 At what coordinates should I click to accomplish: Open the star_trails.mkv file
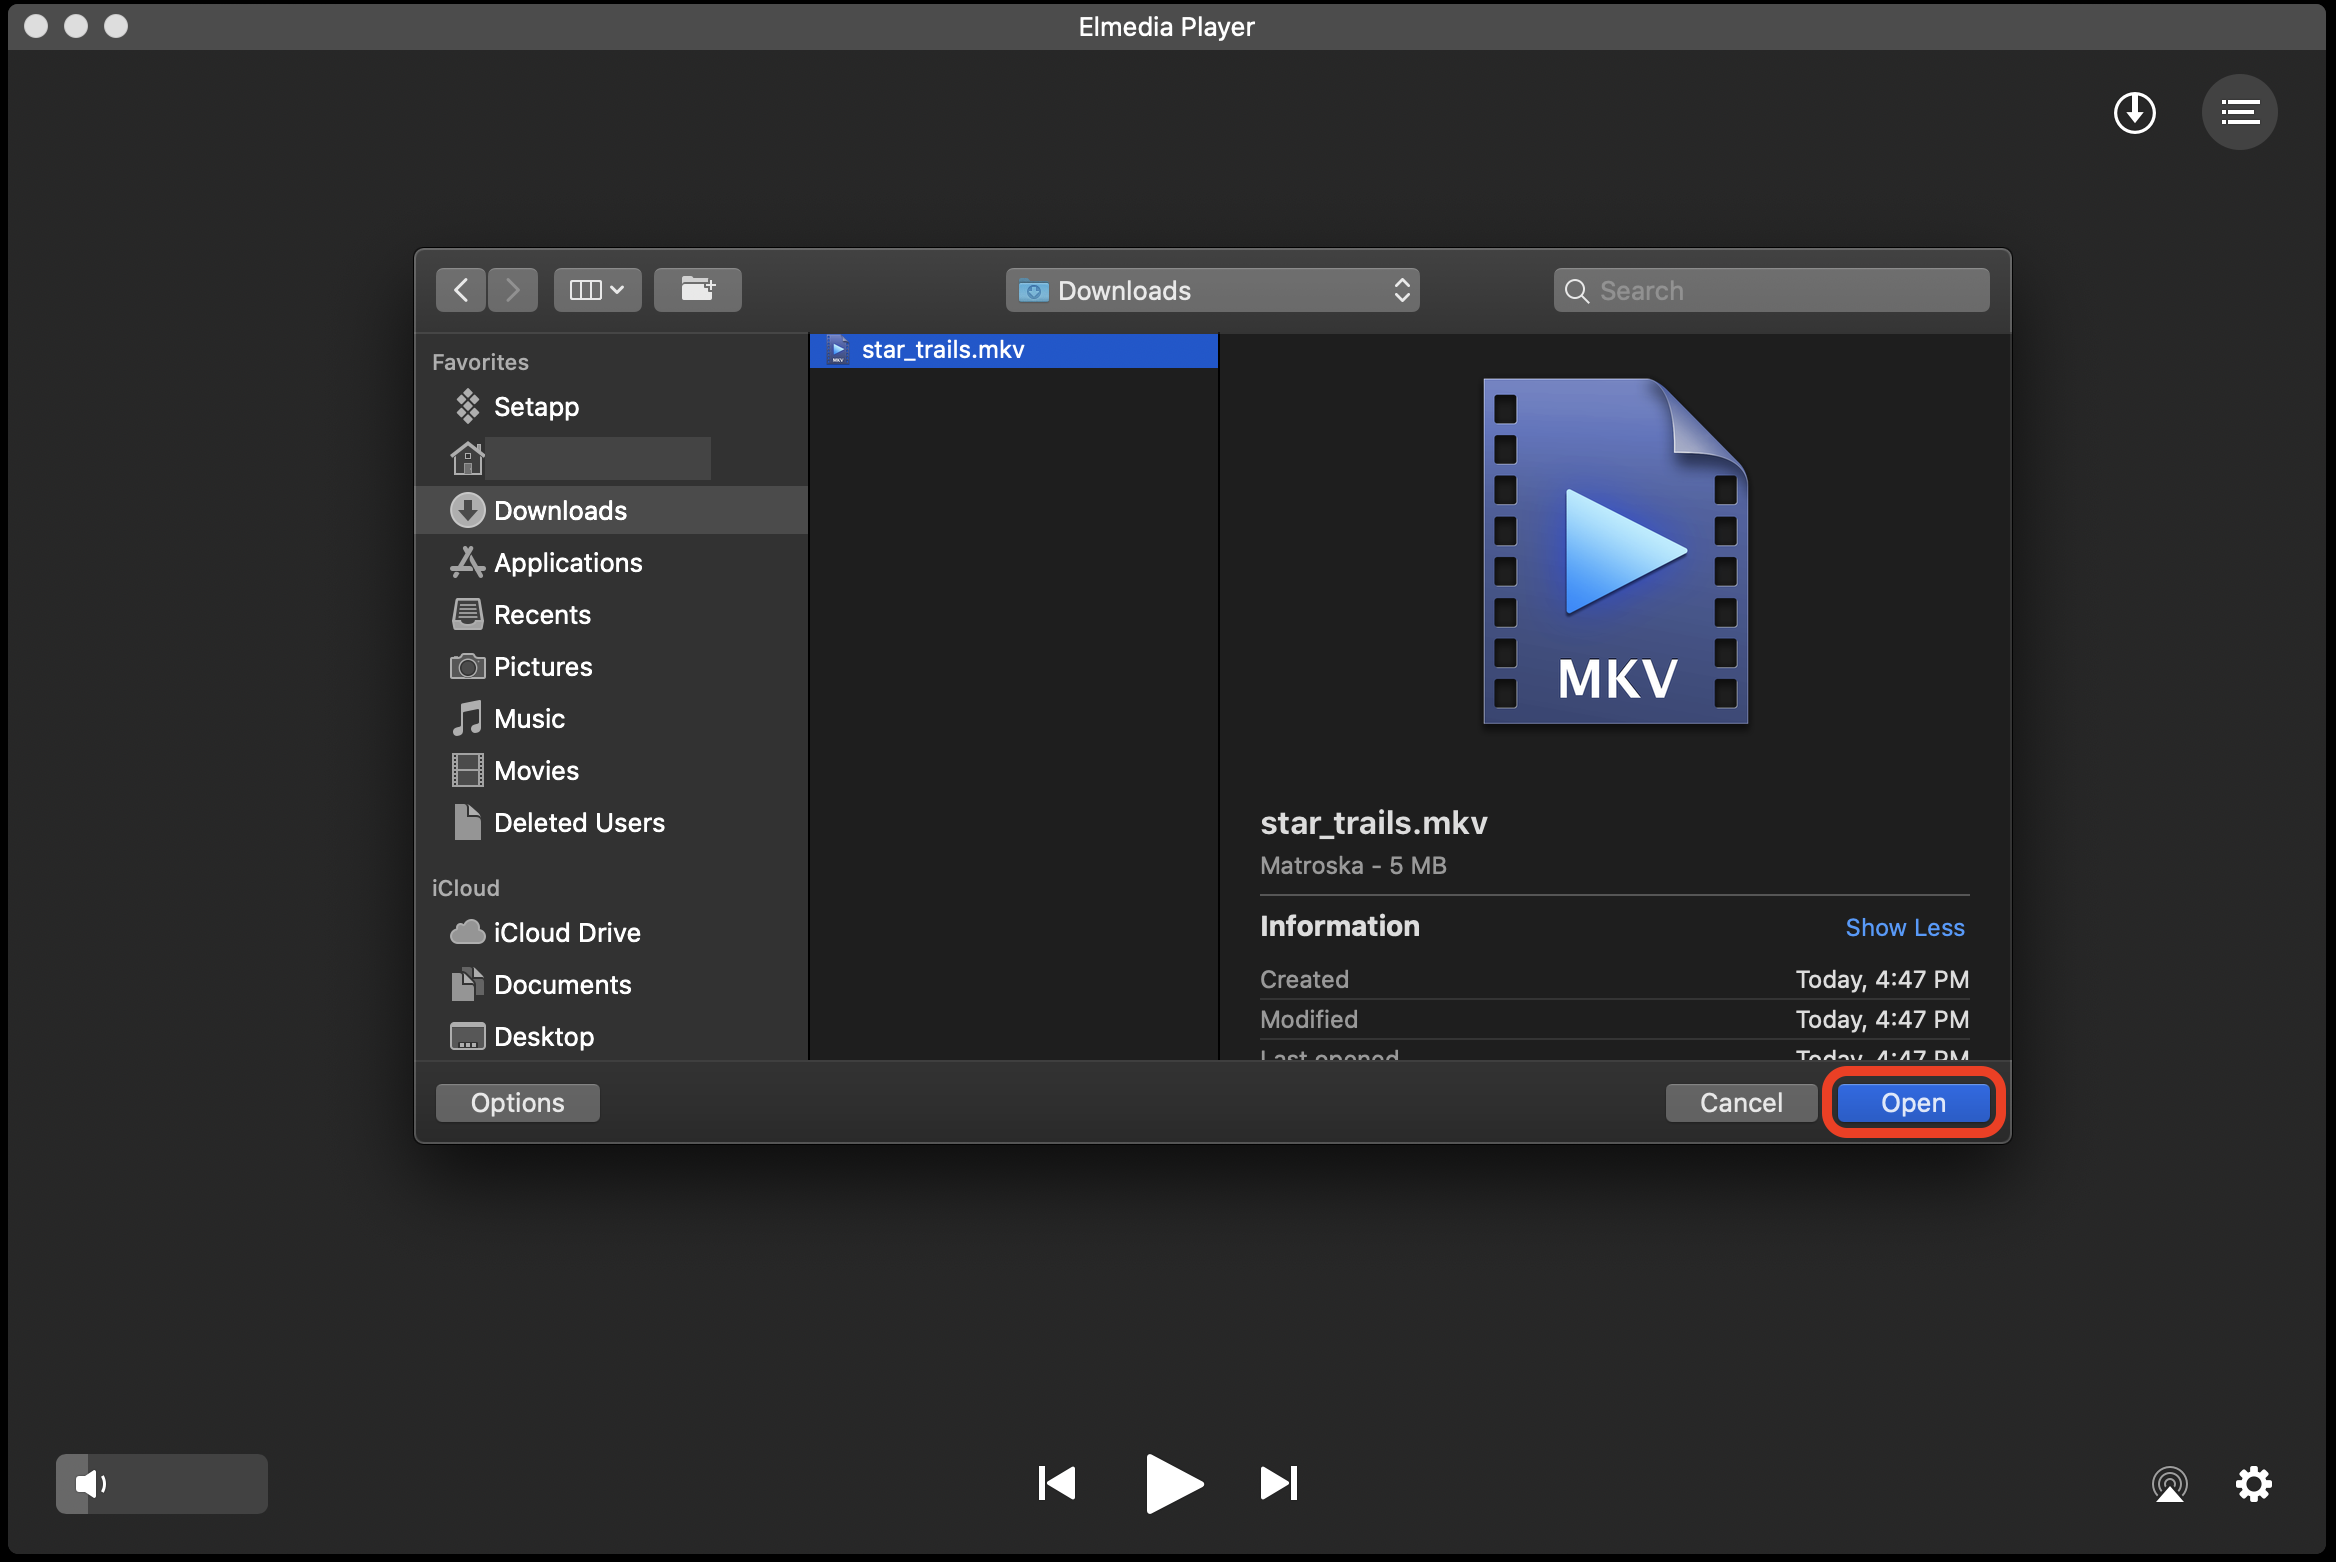pos(1912,1102)
